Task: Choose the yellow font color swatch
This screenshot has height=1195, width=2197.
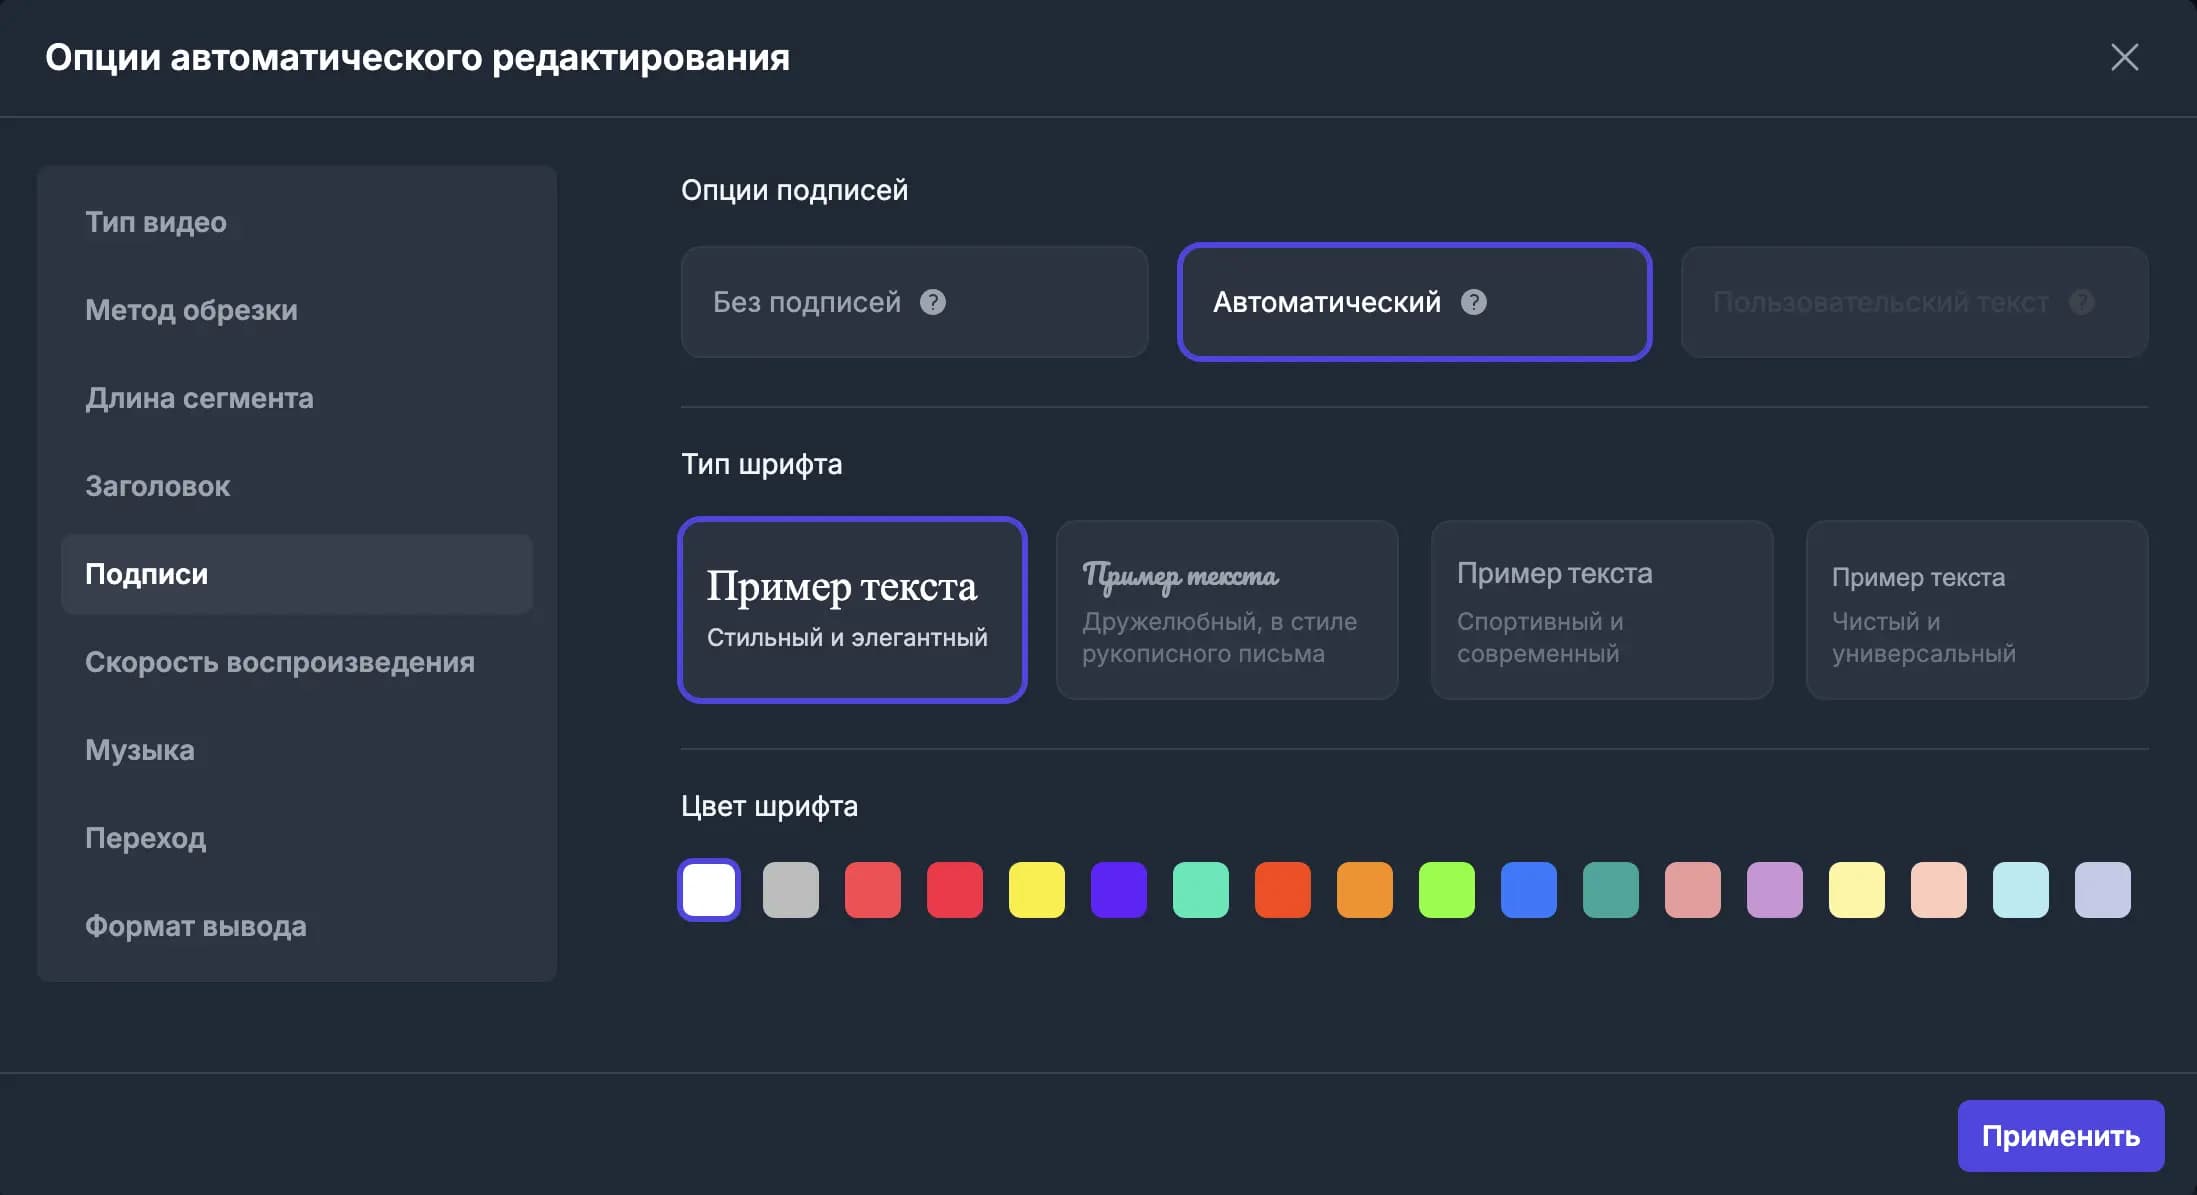Action: (x=1036, y=890)
